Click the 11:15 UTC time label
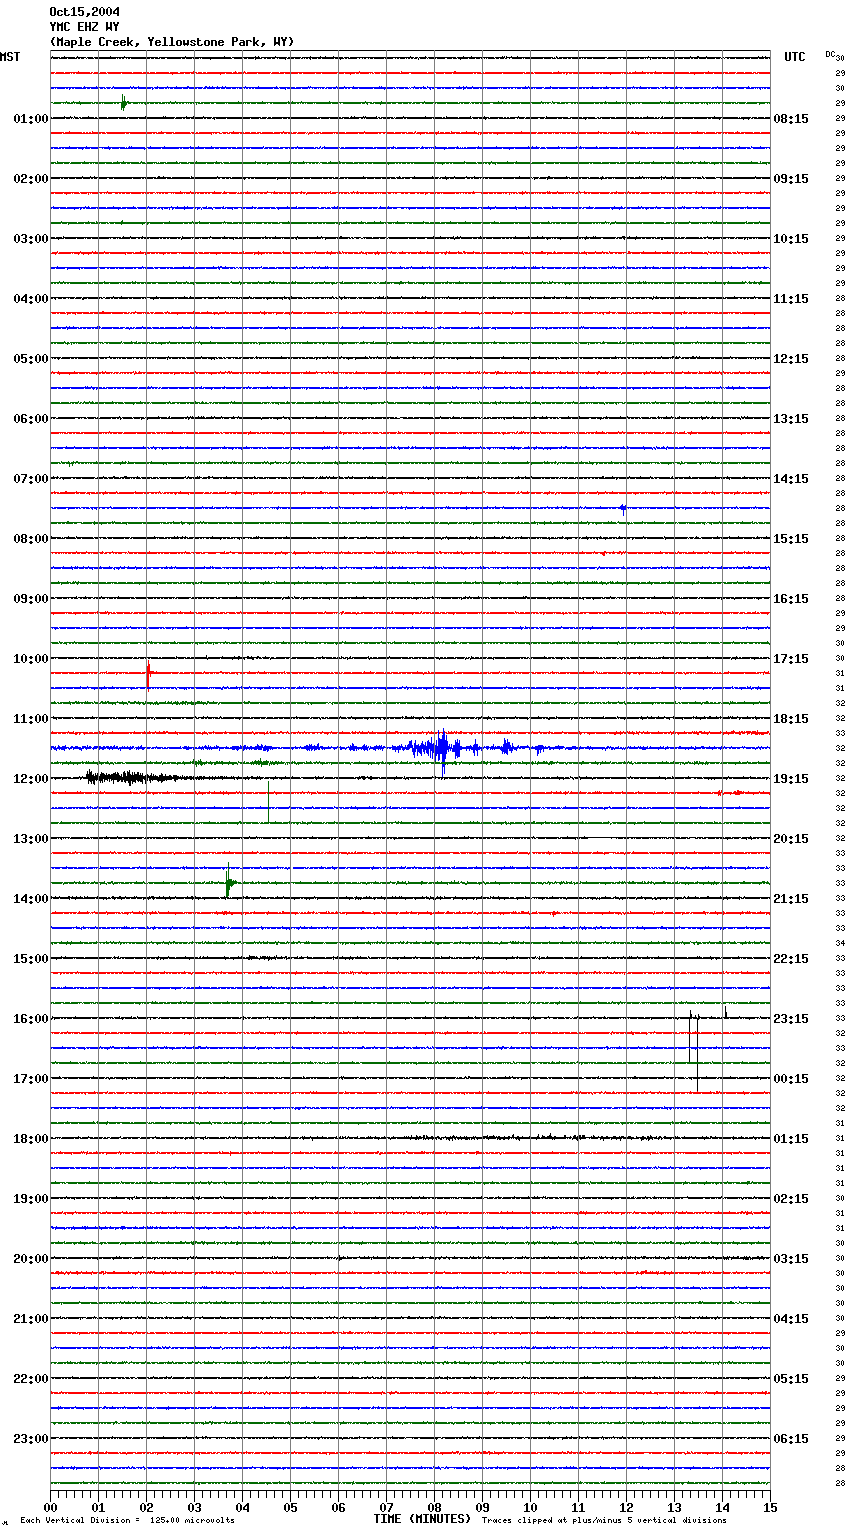The image size is (850, 1534). pyautogui.click(x=791, y=299)
